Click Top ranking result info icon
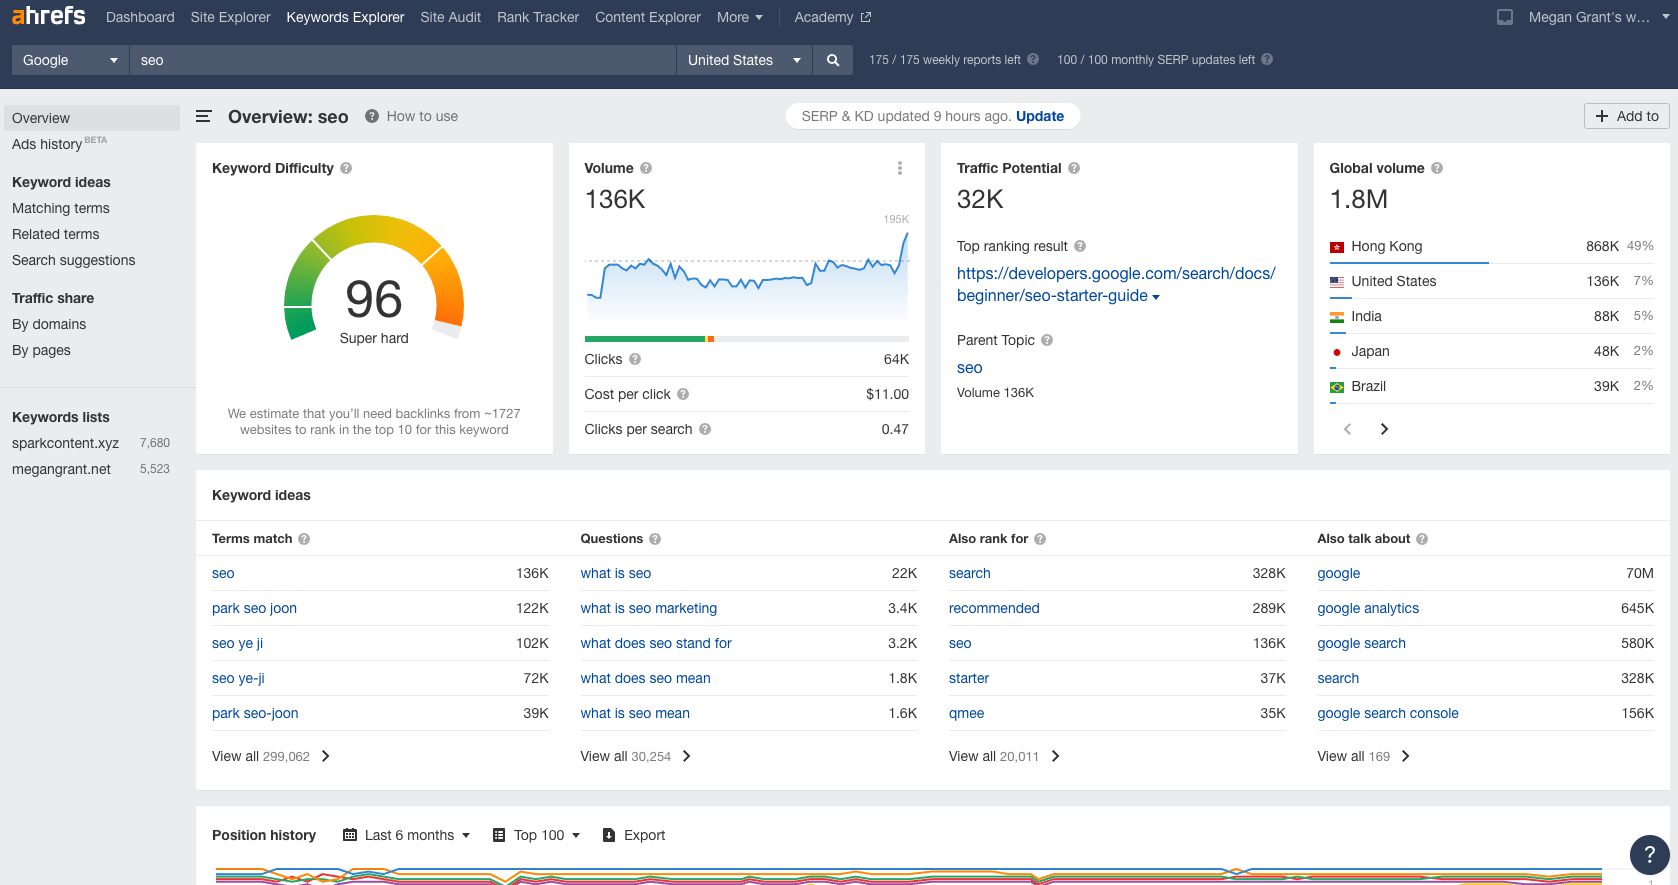 pos(1080,246)
